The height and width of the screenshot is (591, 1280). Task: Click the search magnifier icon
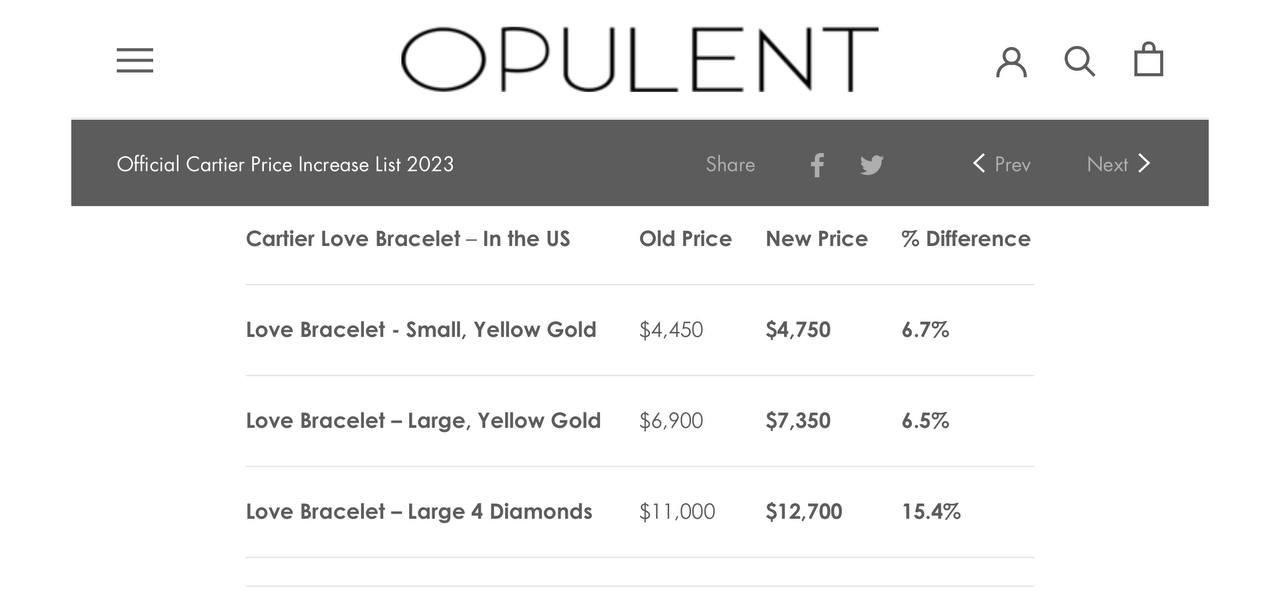point(1079,61)
